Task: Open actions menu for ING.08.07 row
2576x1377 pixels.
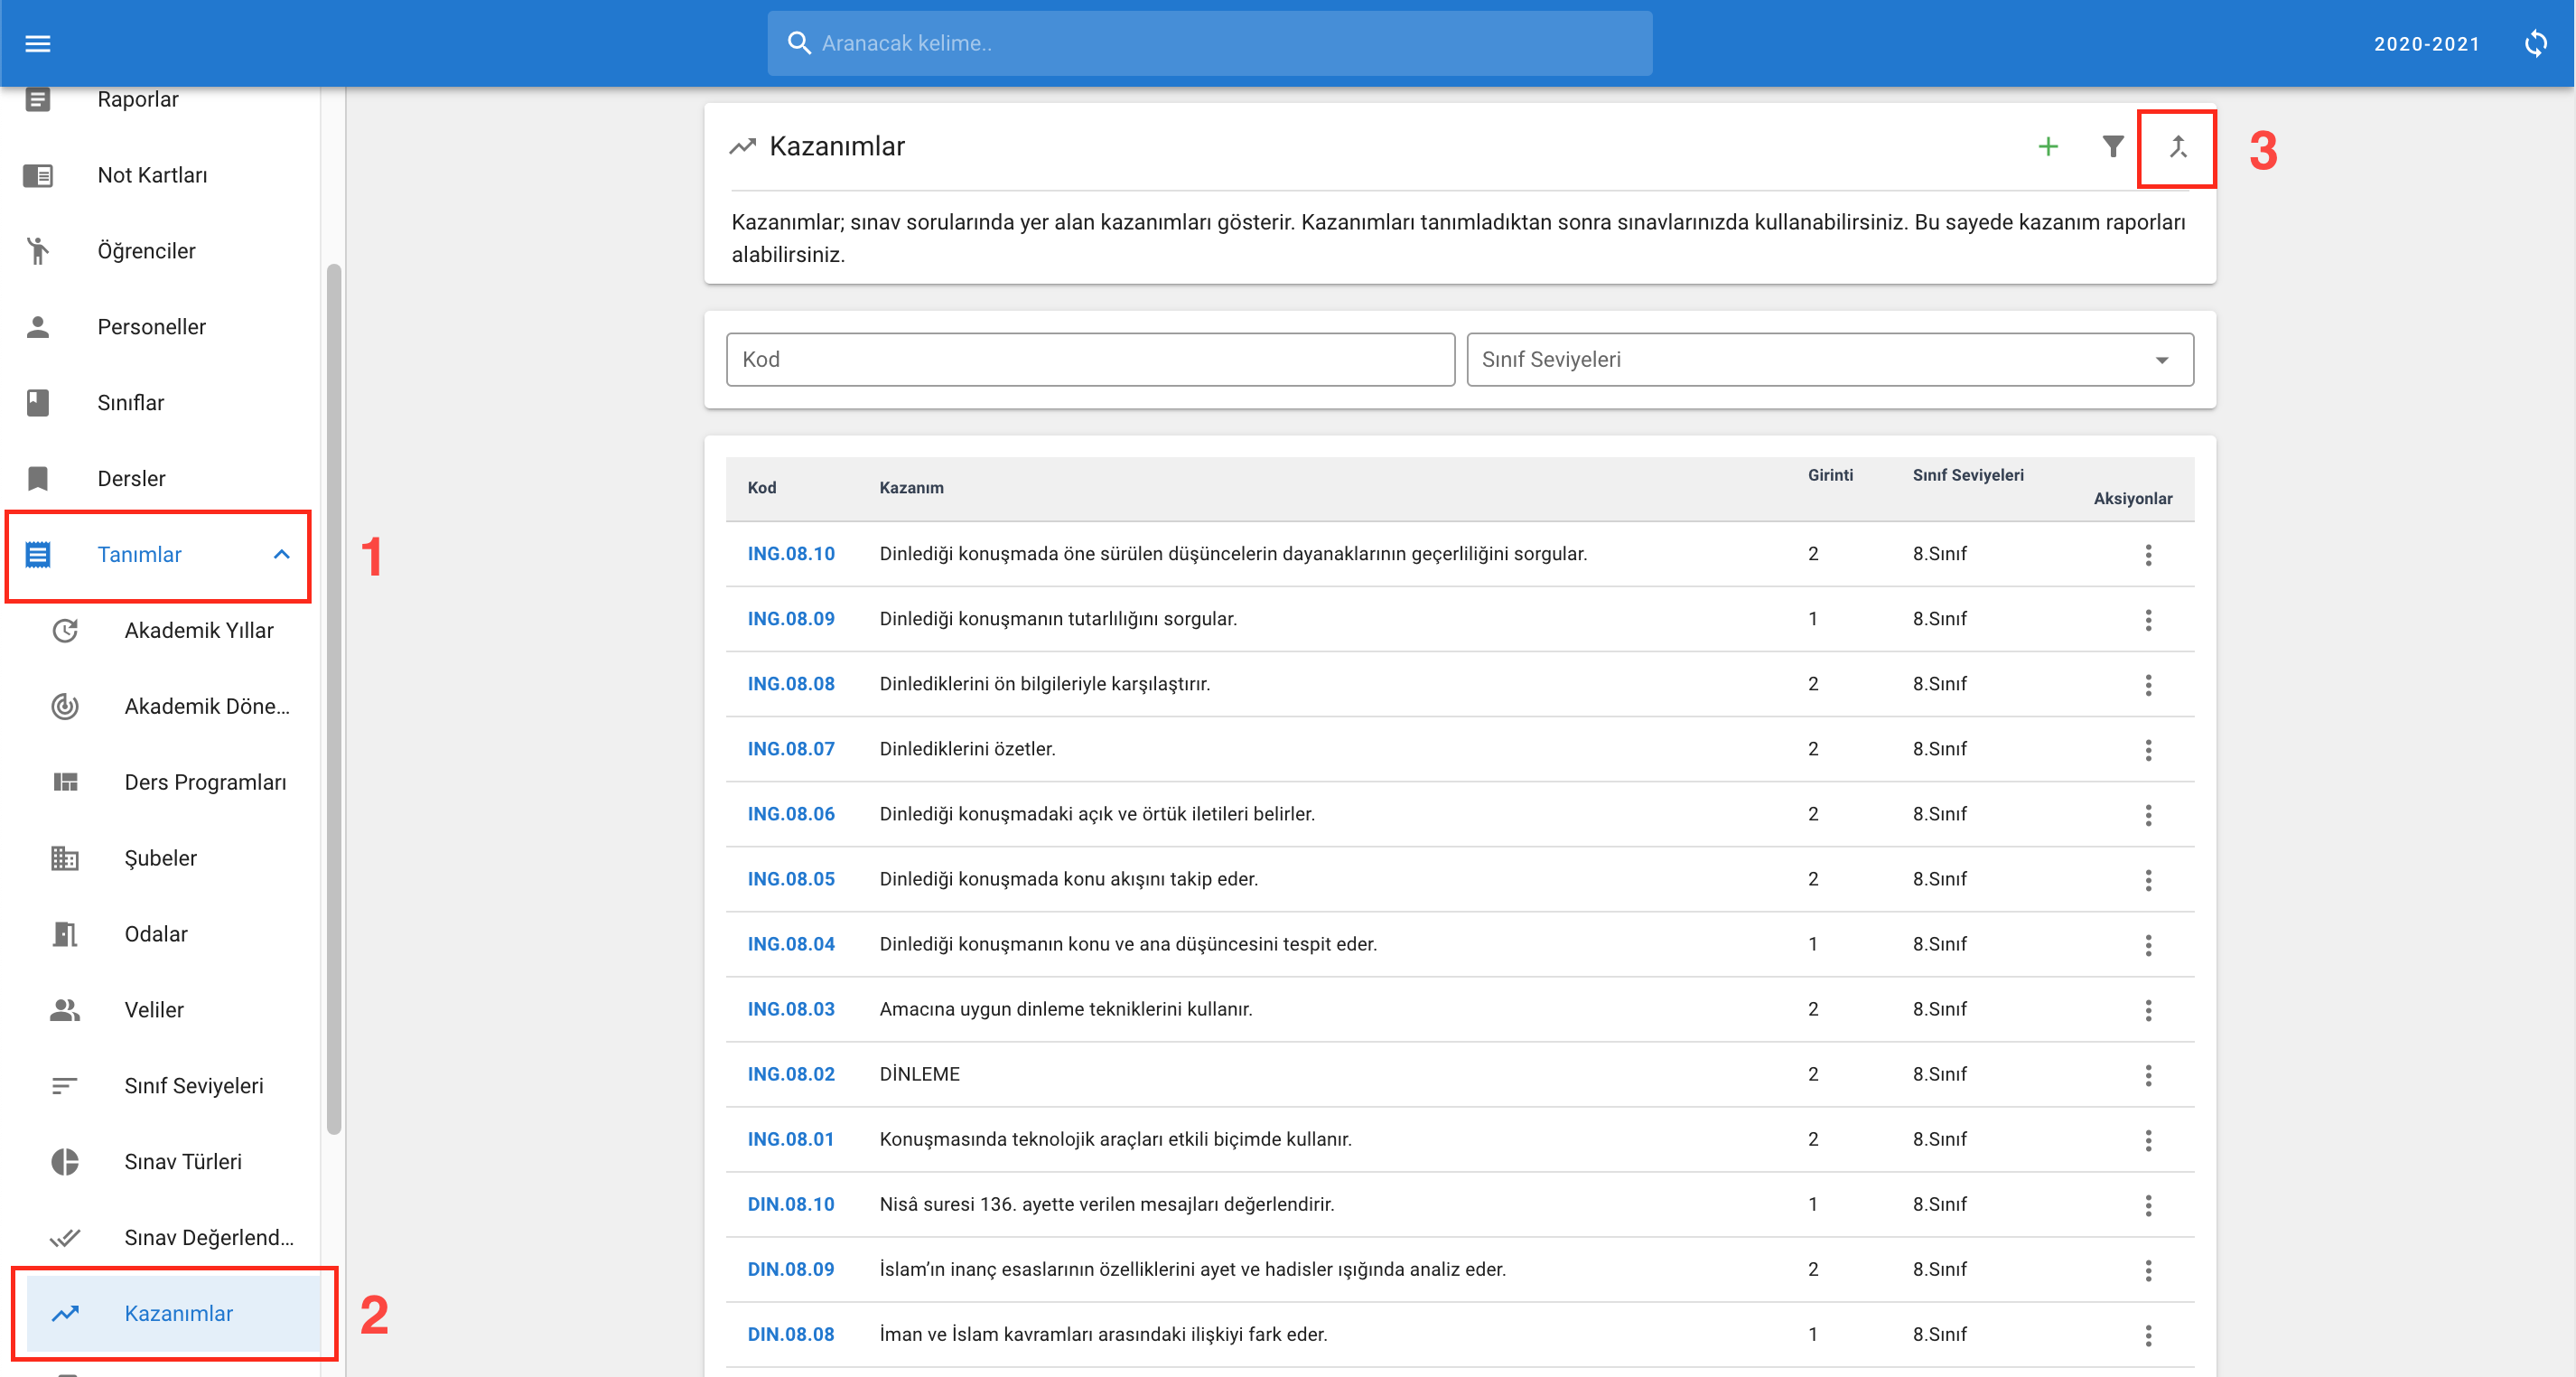Action: pos(2147,749)
